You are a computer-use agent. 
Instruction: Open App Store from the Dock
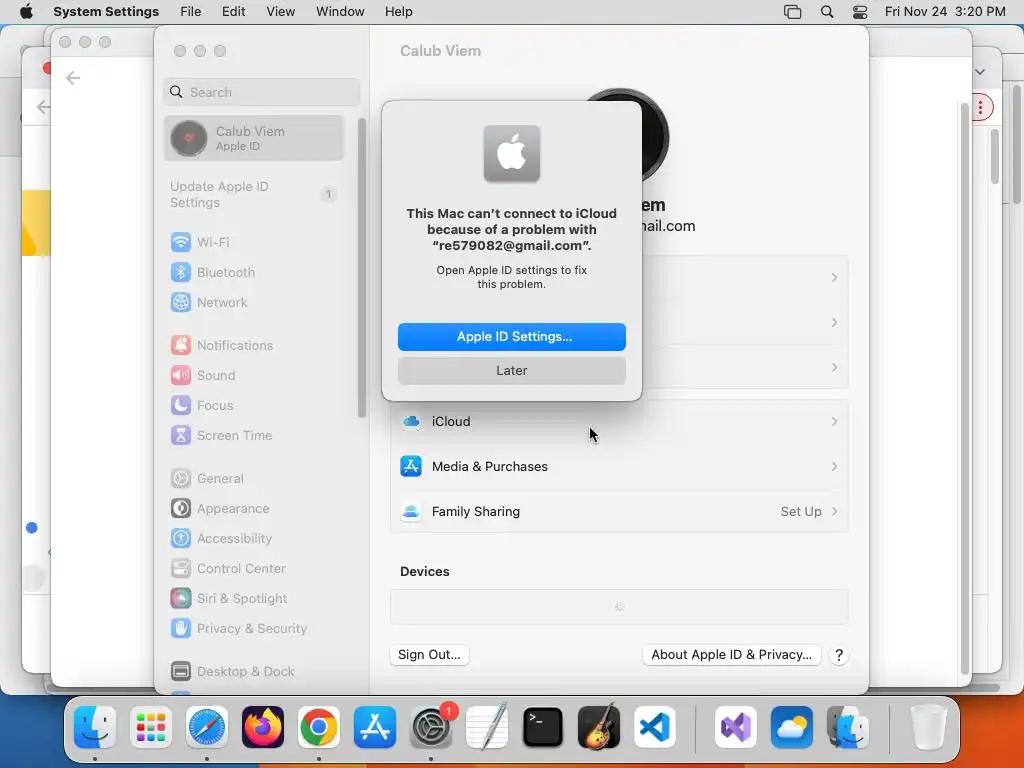click(x=375, y=727)
